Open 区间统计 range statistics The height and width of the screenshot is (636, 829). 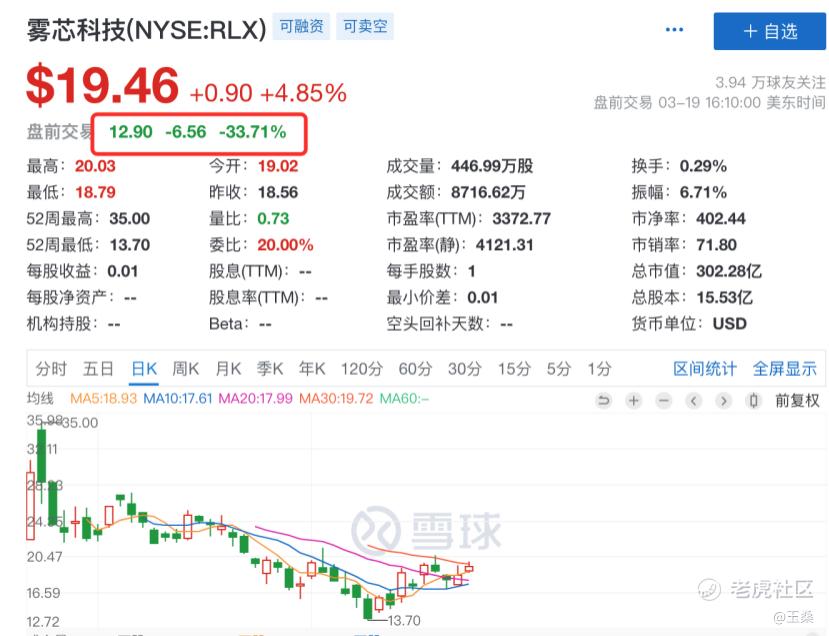[705, 368]
